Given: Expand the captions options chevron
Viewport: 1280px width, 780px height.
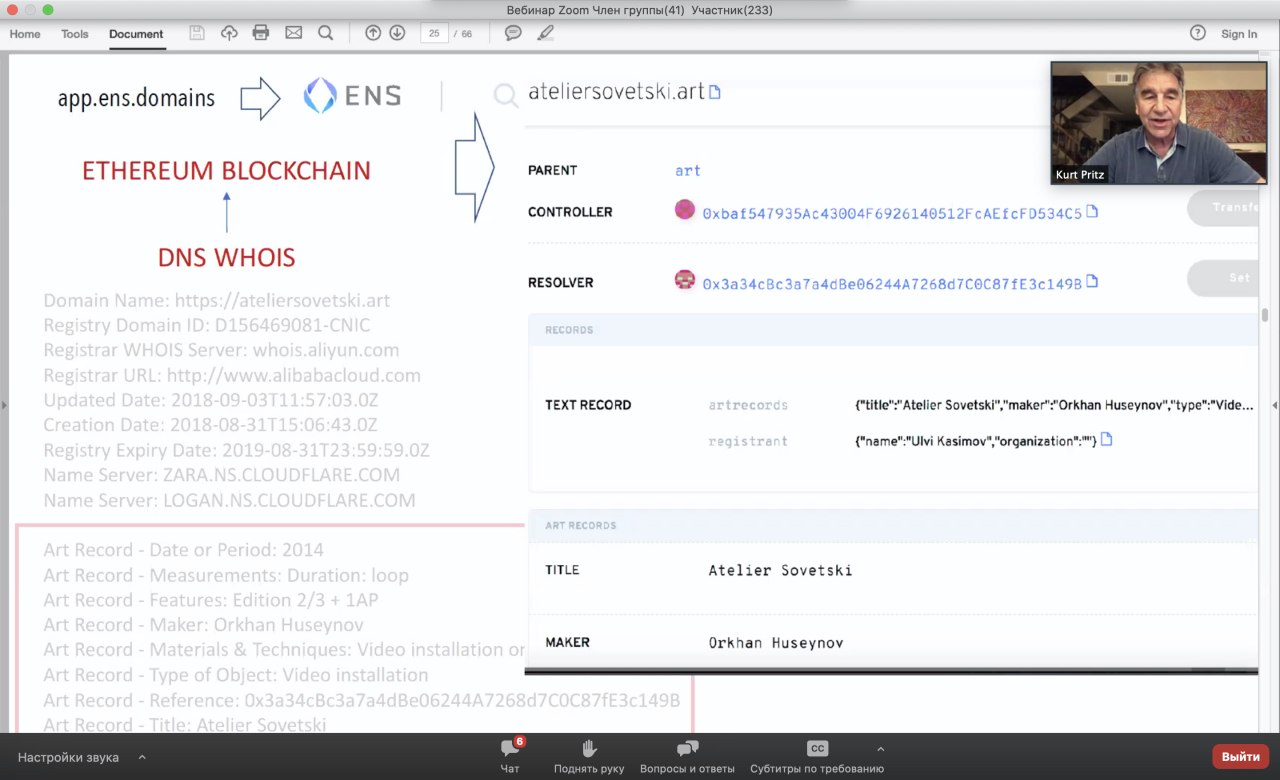Looking at the screenshot, I should [x=880, y=748].
